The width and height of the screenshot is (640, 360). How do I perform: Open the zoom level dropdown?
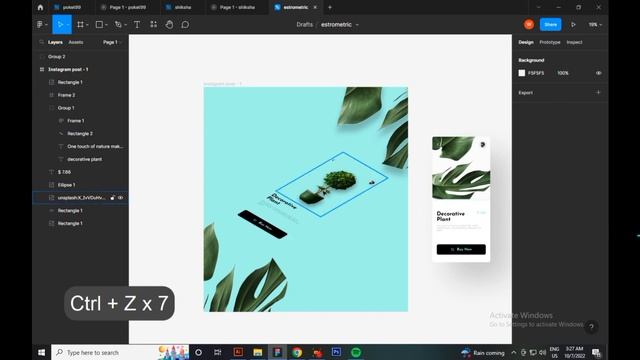(x=595, y=24)
